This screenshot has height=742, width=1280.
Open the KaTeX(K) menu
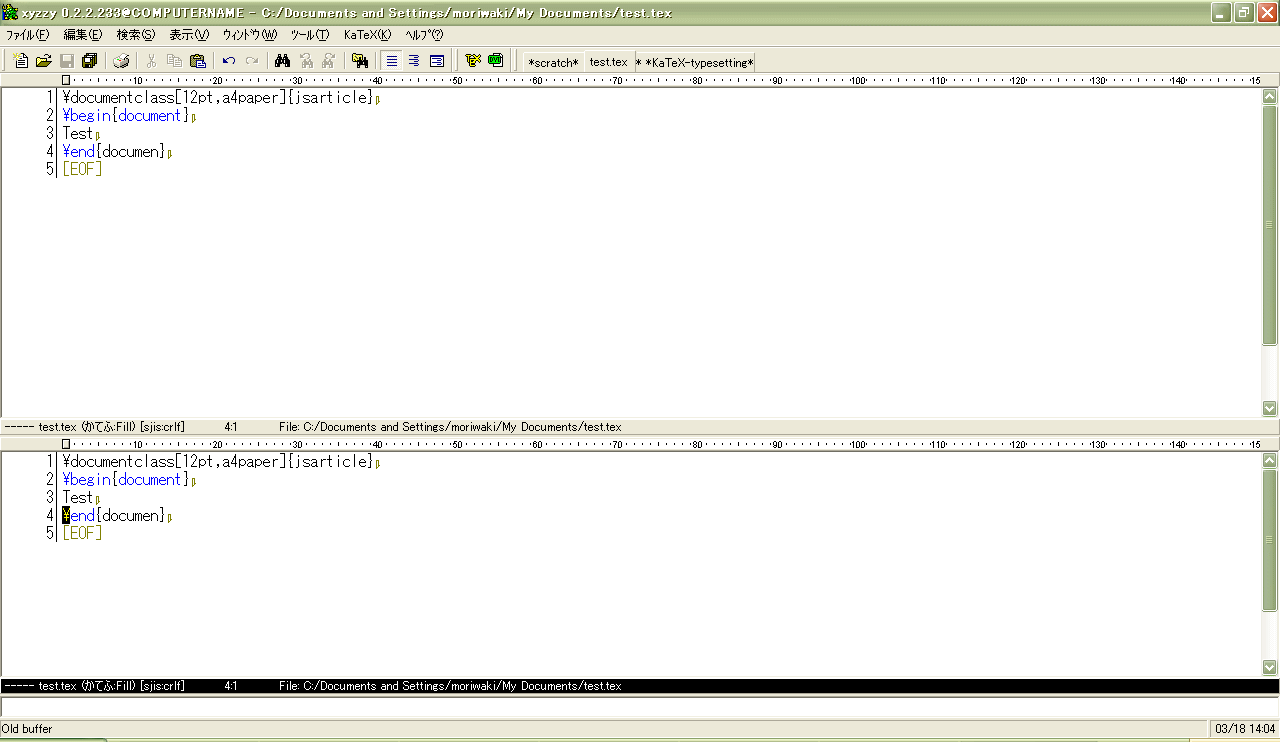click(x=367, y=34)
